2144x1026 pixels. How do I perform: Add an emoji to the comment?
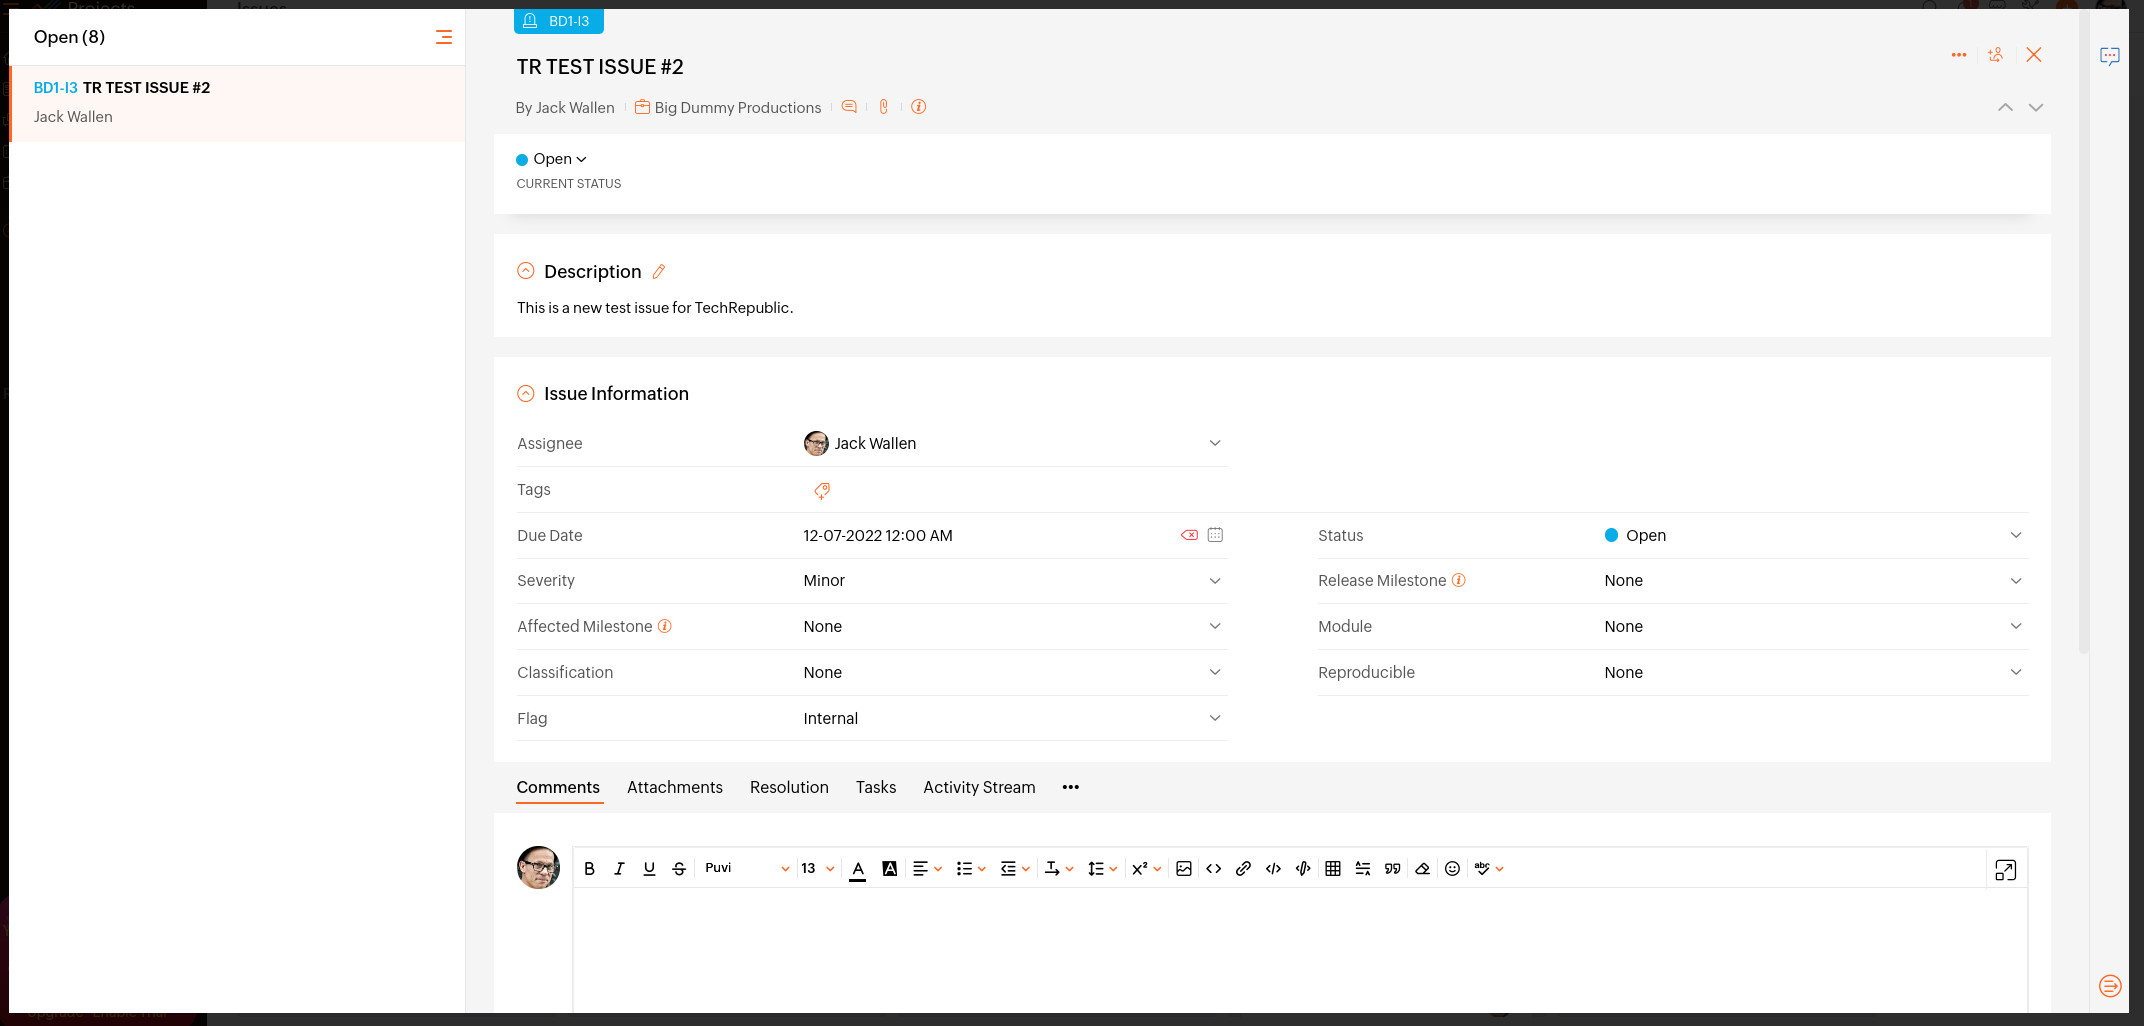tap(1452, 868)
